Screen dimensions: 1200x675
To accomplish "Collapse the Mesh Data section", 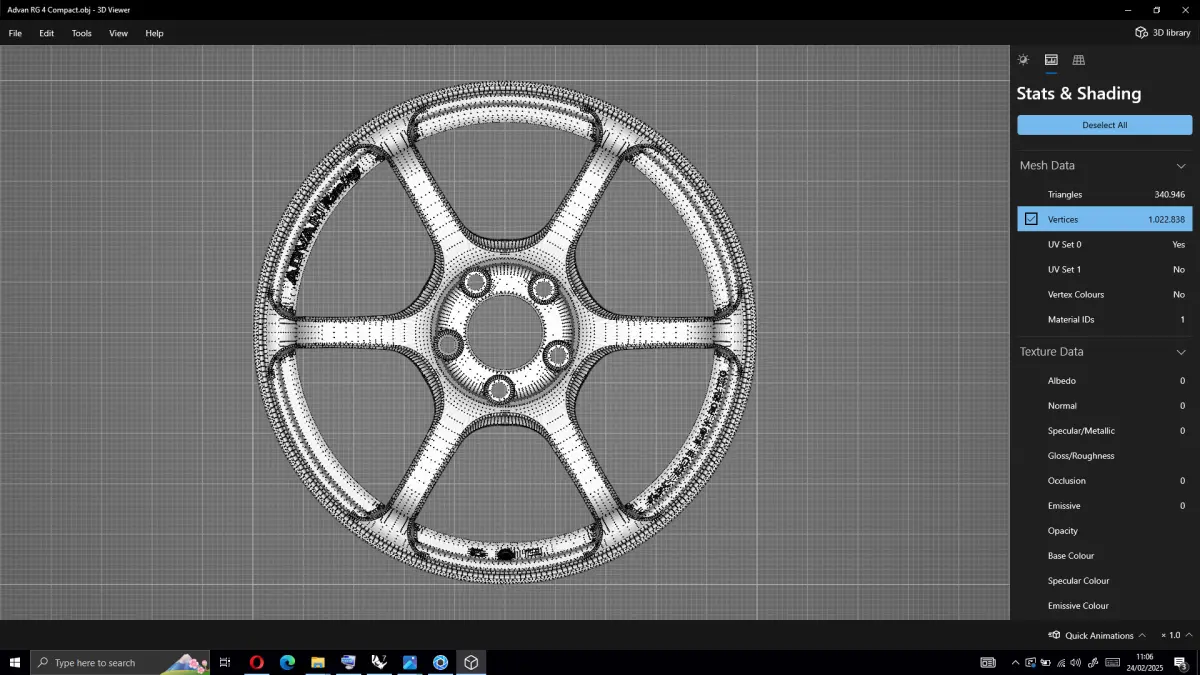I will click(1181, 166).
